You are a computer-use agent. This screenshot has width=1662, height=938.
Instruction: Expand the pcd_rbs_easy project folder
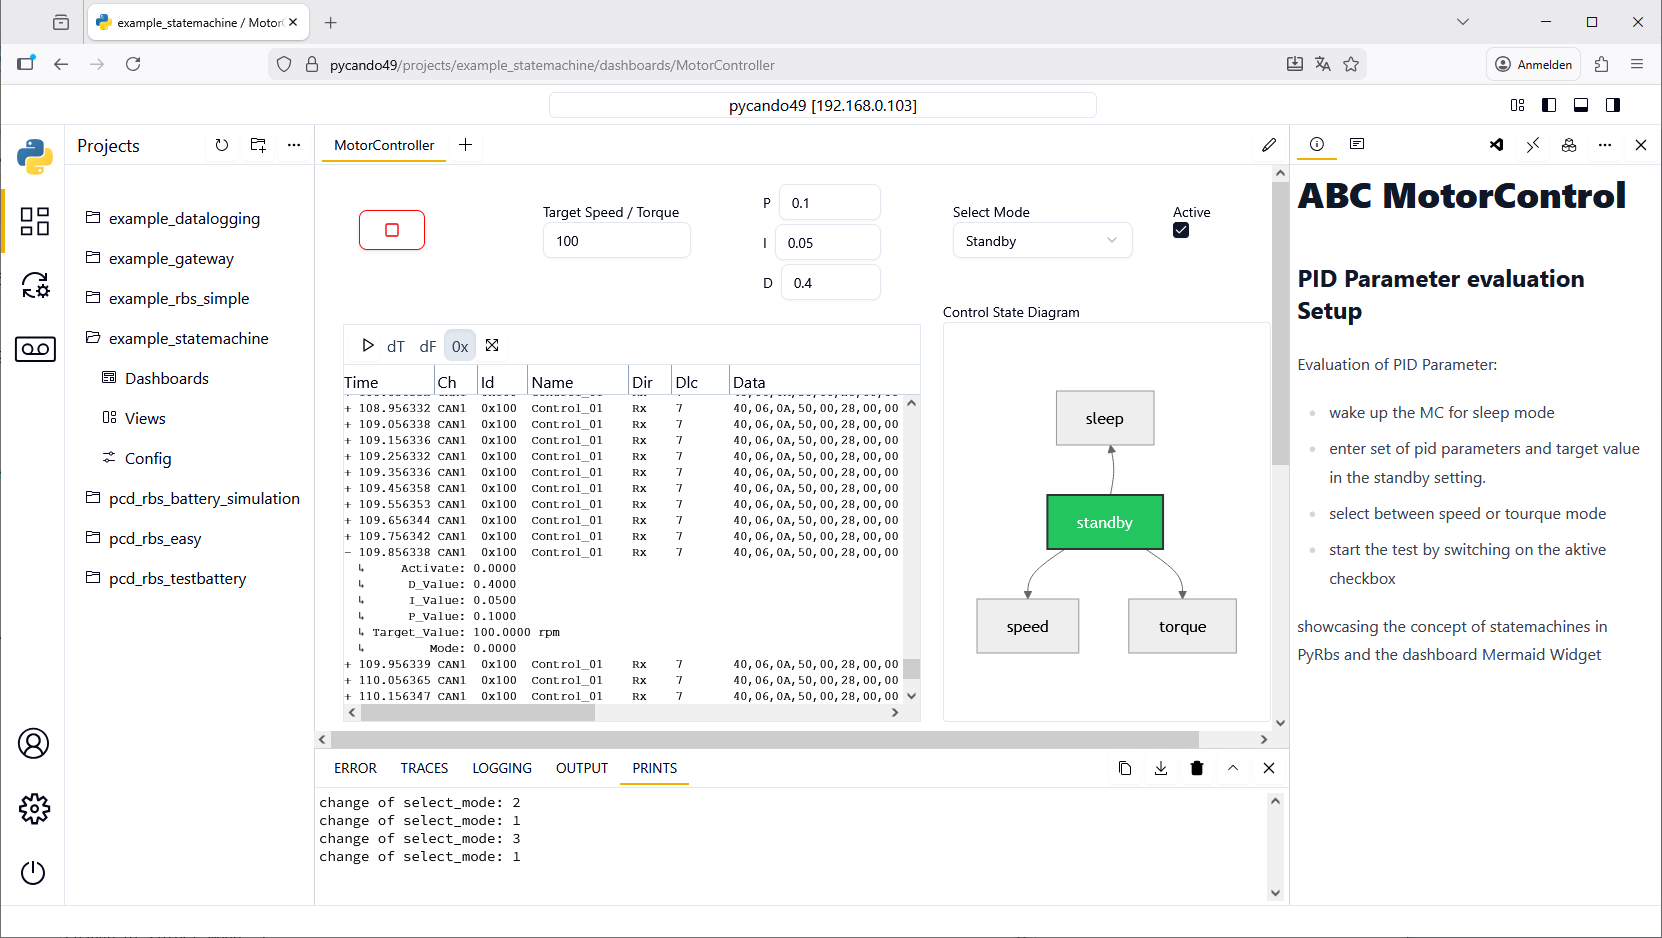(x=156, y=538)
